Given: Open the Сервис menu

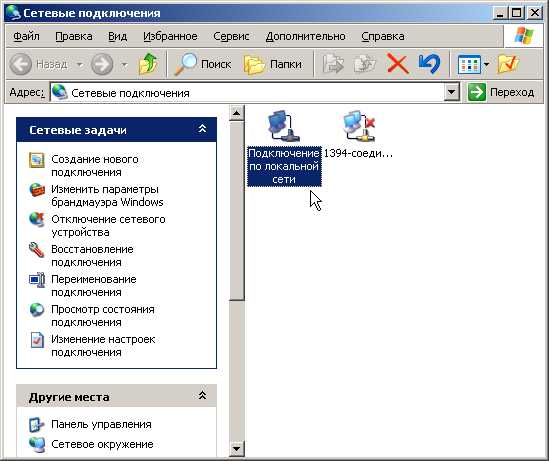Looking at the screenshot, I should (231, 36).
